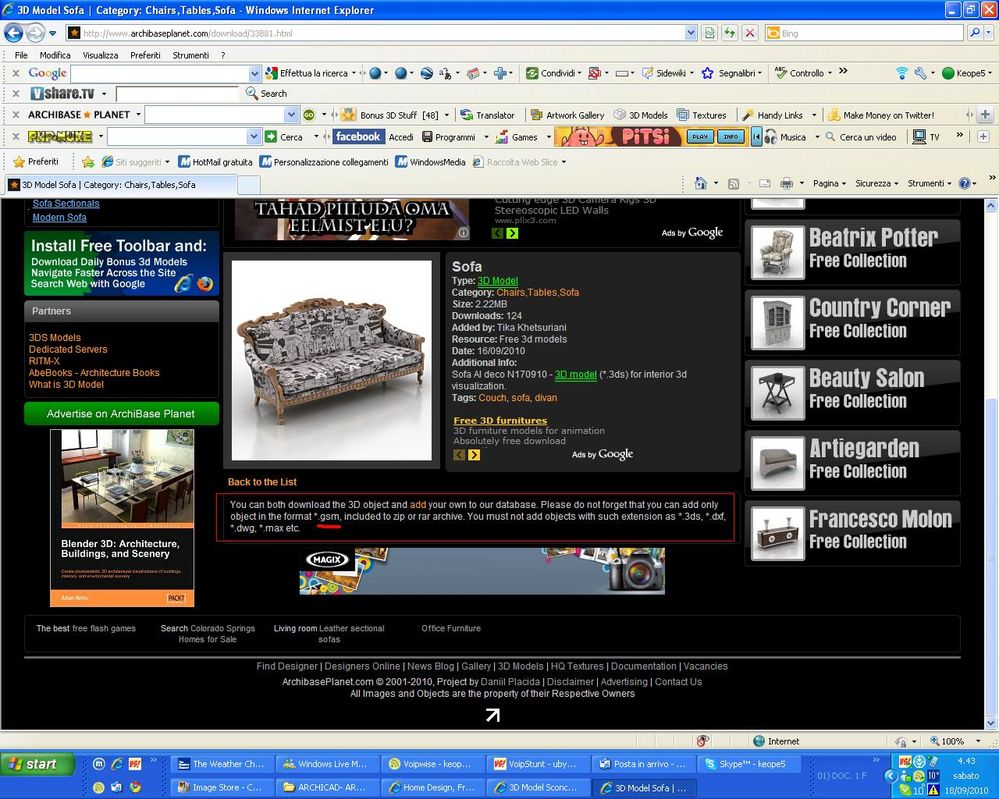Open a new blank tab
The height and width of the screenshot is (799, 999).
pyautogui.click(x=248, y=185)
